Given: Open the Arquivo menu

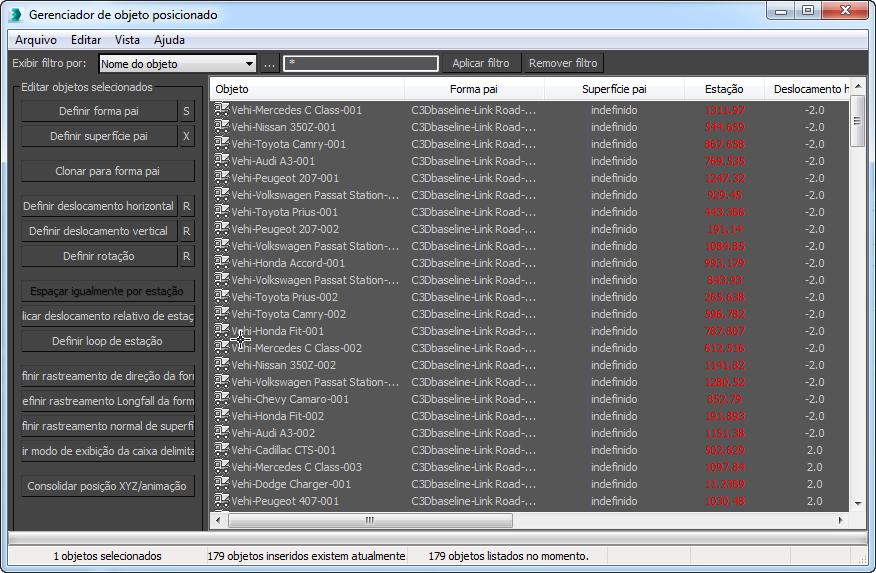Looking at the screenshot, I should [36, 40].
